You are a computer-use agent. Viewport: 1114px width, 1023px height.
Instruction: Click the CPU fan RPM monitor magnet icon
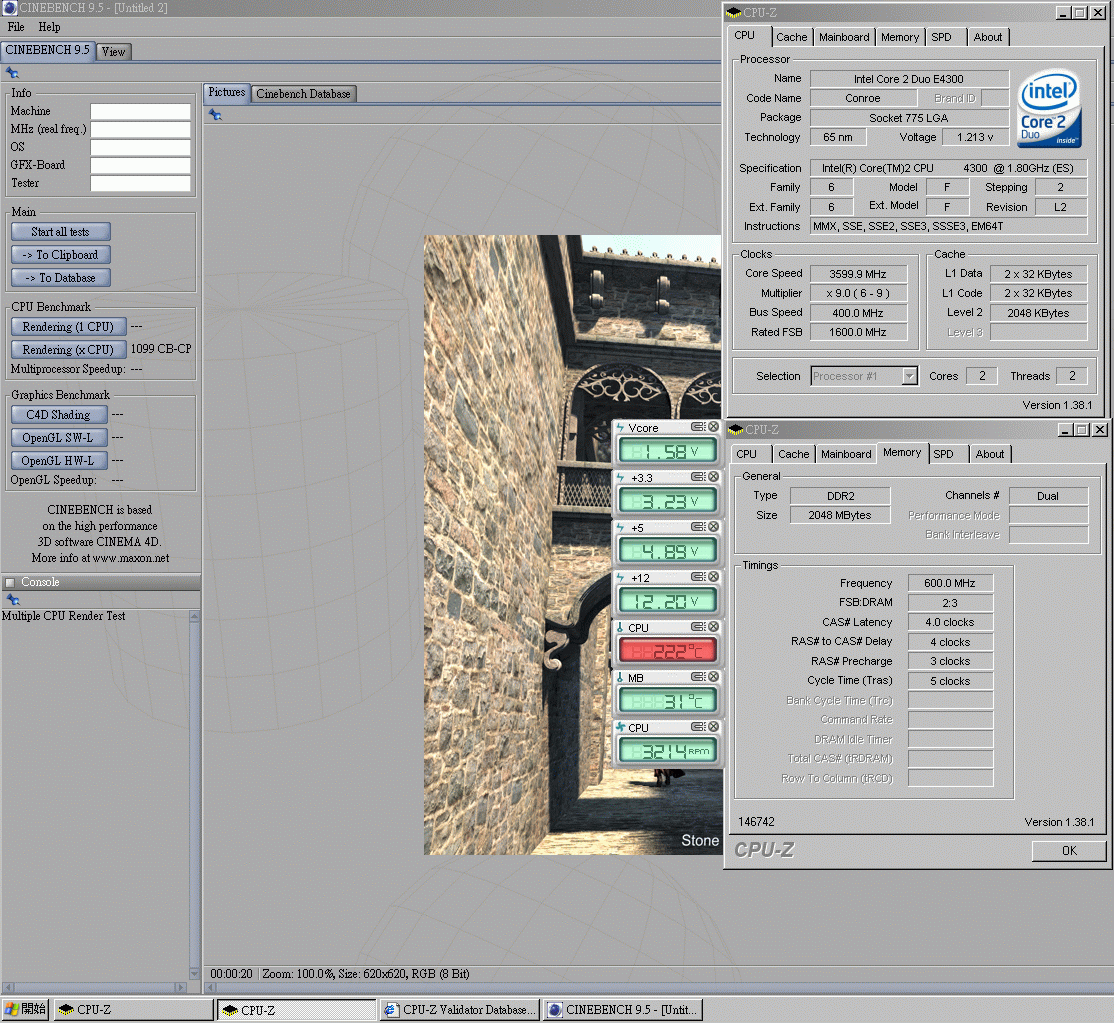click(x=698, y=727)
